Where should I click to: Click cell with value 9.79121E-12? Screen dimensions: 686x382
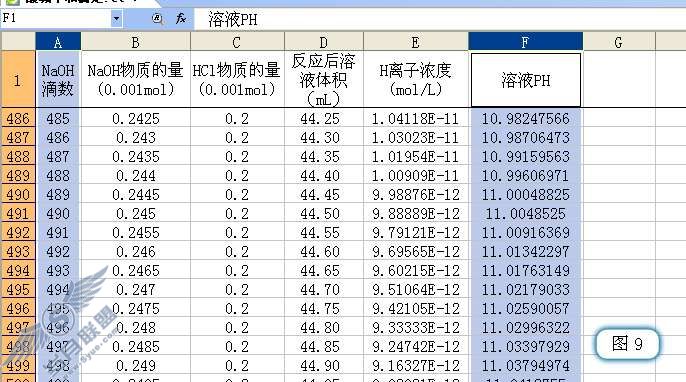416,232
